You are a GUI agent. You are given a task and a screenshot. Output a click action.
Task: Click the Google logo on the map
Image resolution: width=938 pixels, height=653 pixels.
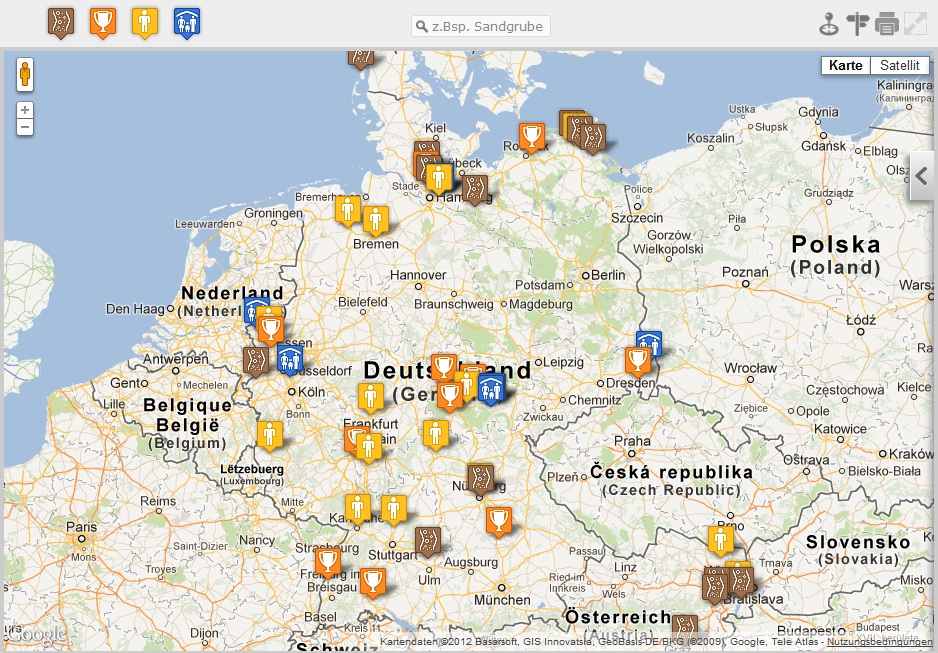point(35,634)
